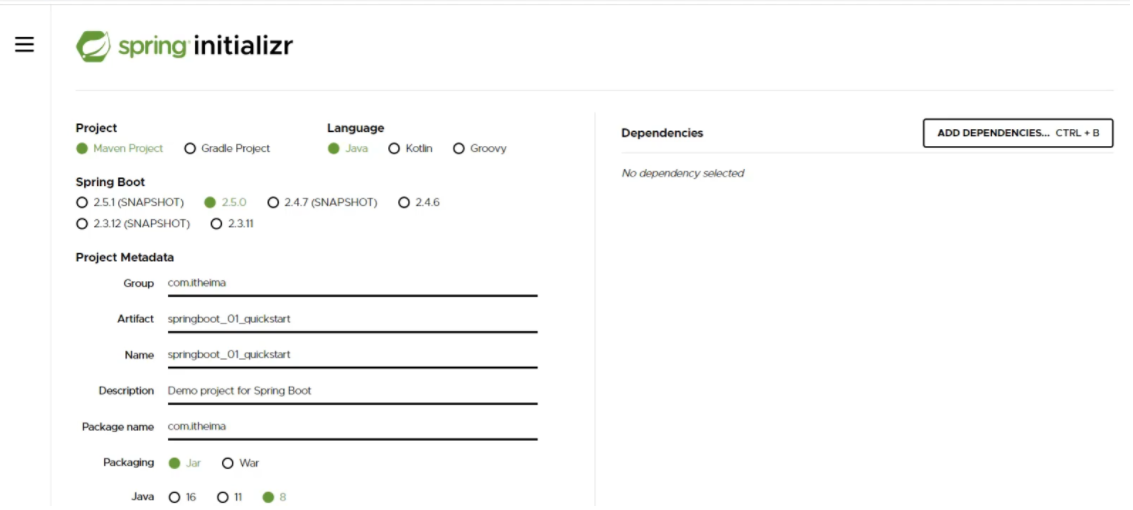The width and height of the screenshot is (1133, 510).
Task: Focus the Package name field
Action: 350,427
